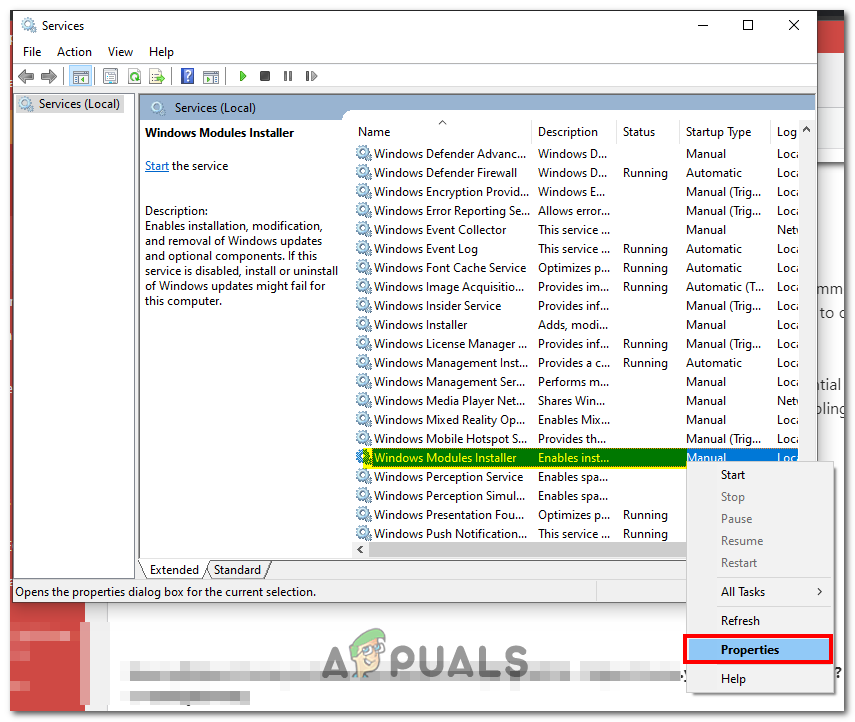Click the Show/Hide Action Pane icon
Image resolution: width=855 pixels, height=722 pixels.
tap(211, 76)
